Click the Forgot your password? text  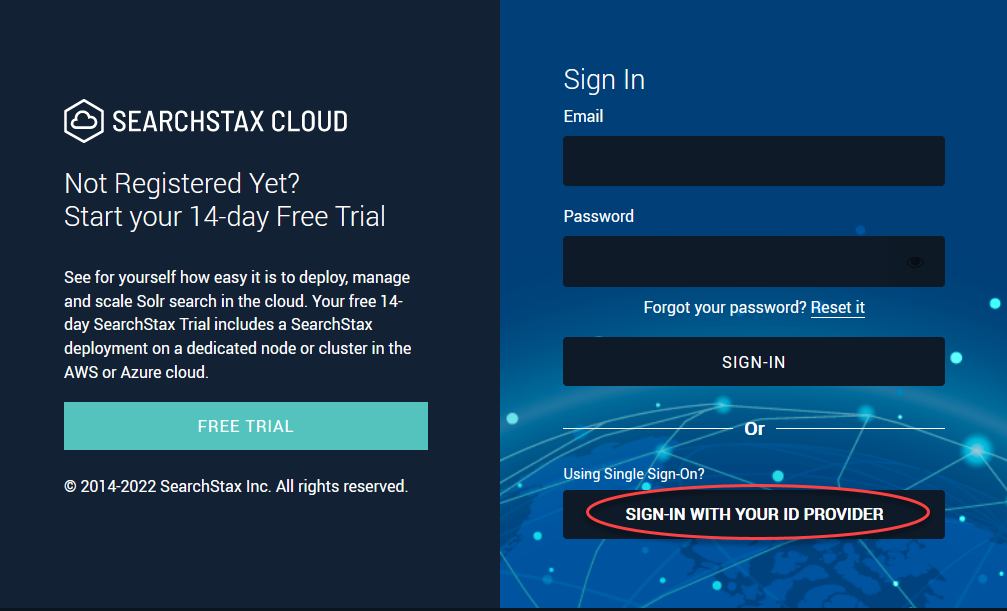(x=724, y=308)
